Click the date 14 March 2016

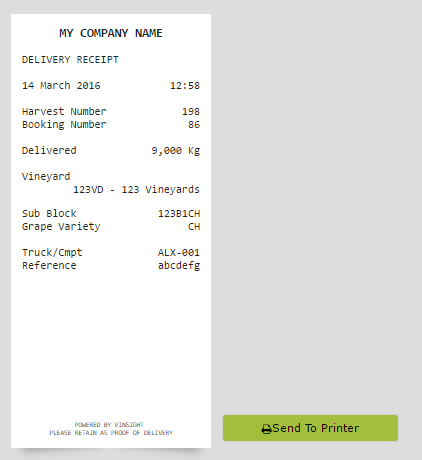[x=61, y=86]
